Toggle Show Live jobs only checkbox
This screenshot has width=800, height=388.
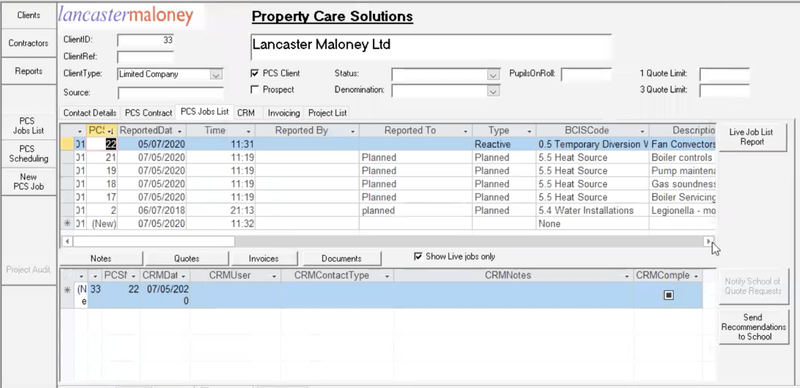(x=418, y=257)
